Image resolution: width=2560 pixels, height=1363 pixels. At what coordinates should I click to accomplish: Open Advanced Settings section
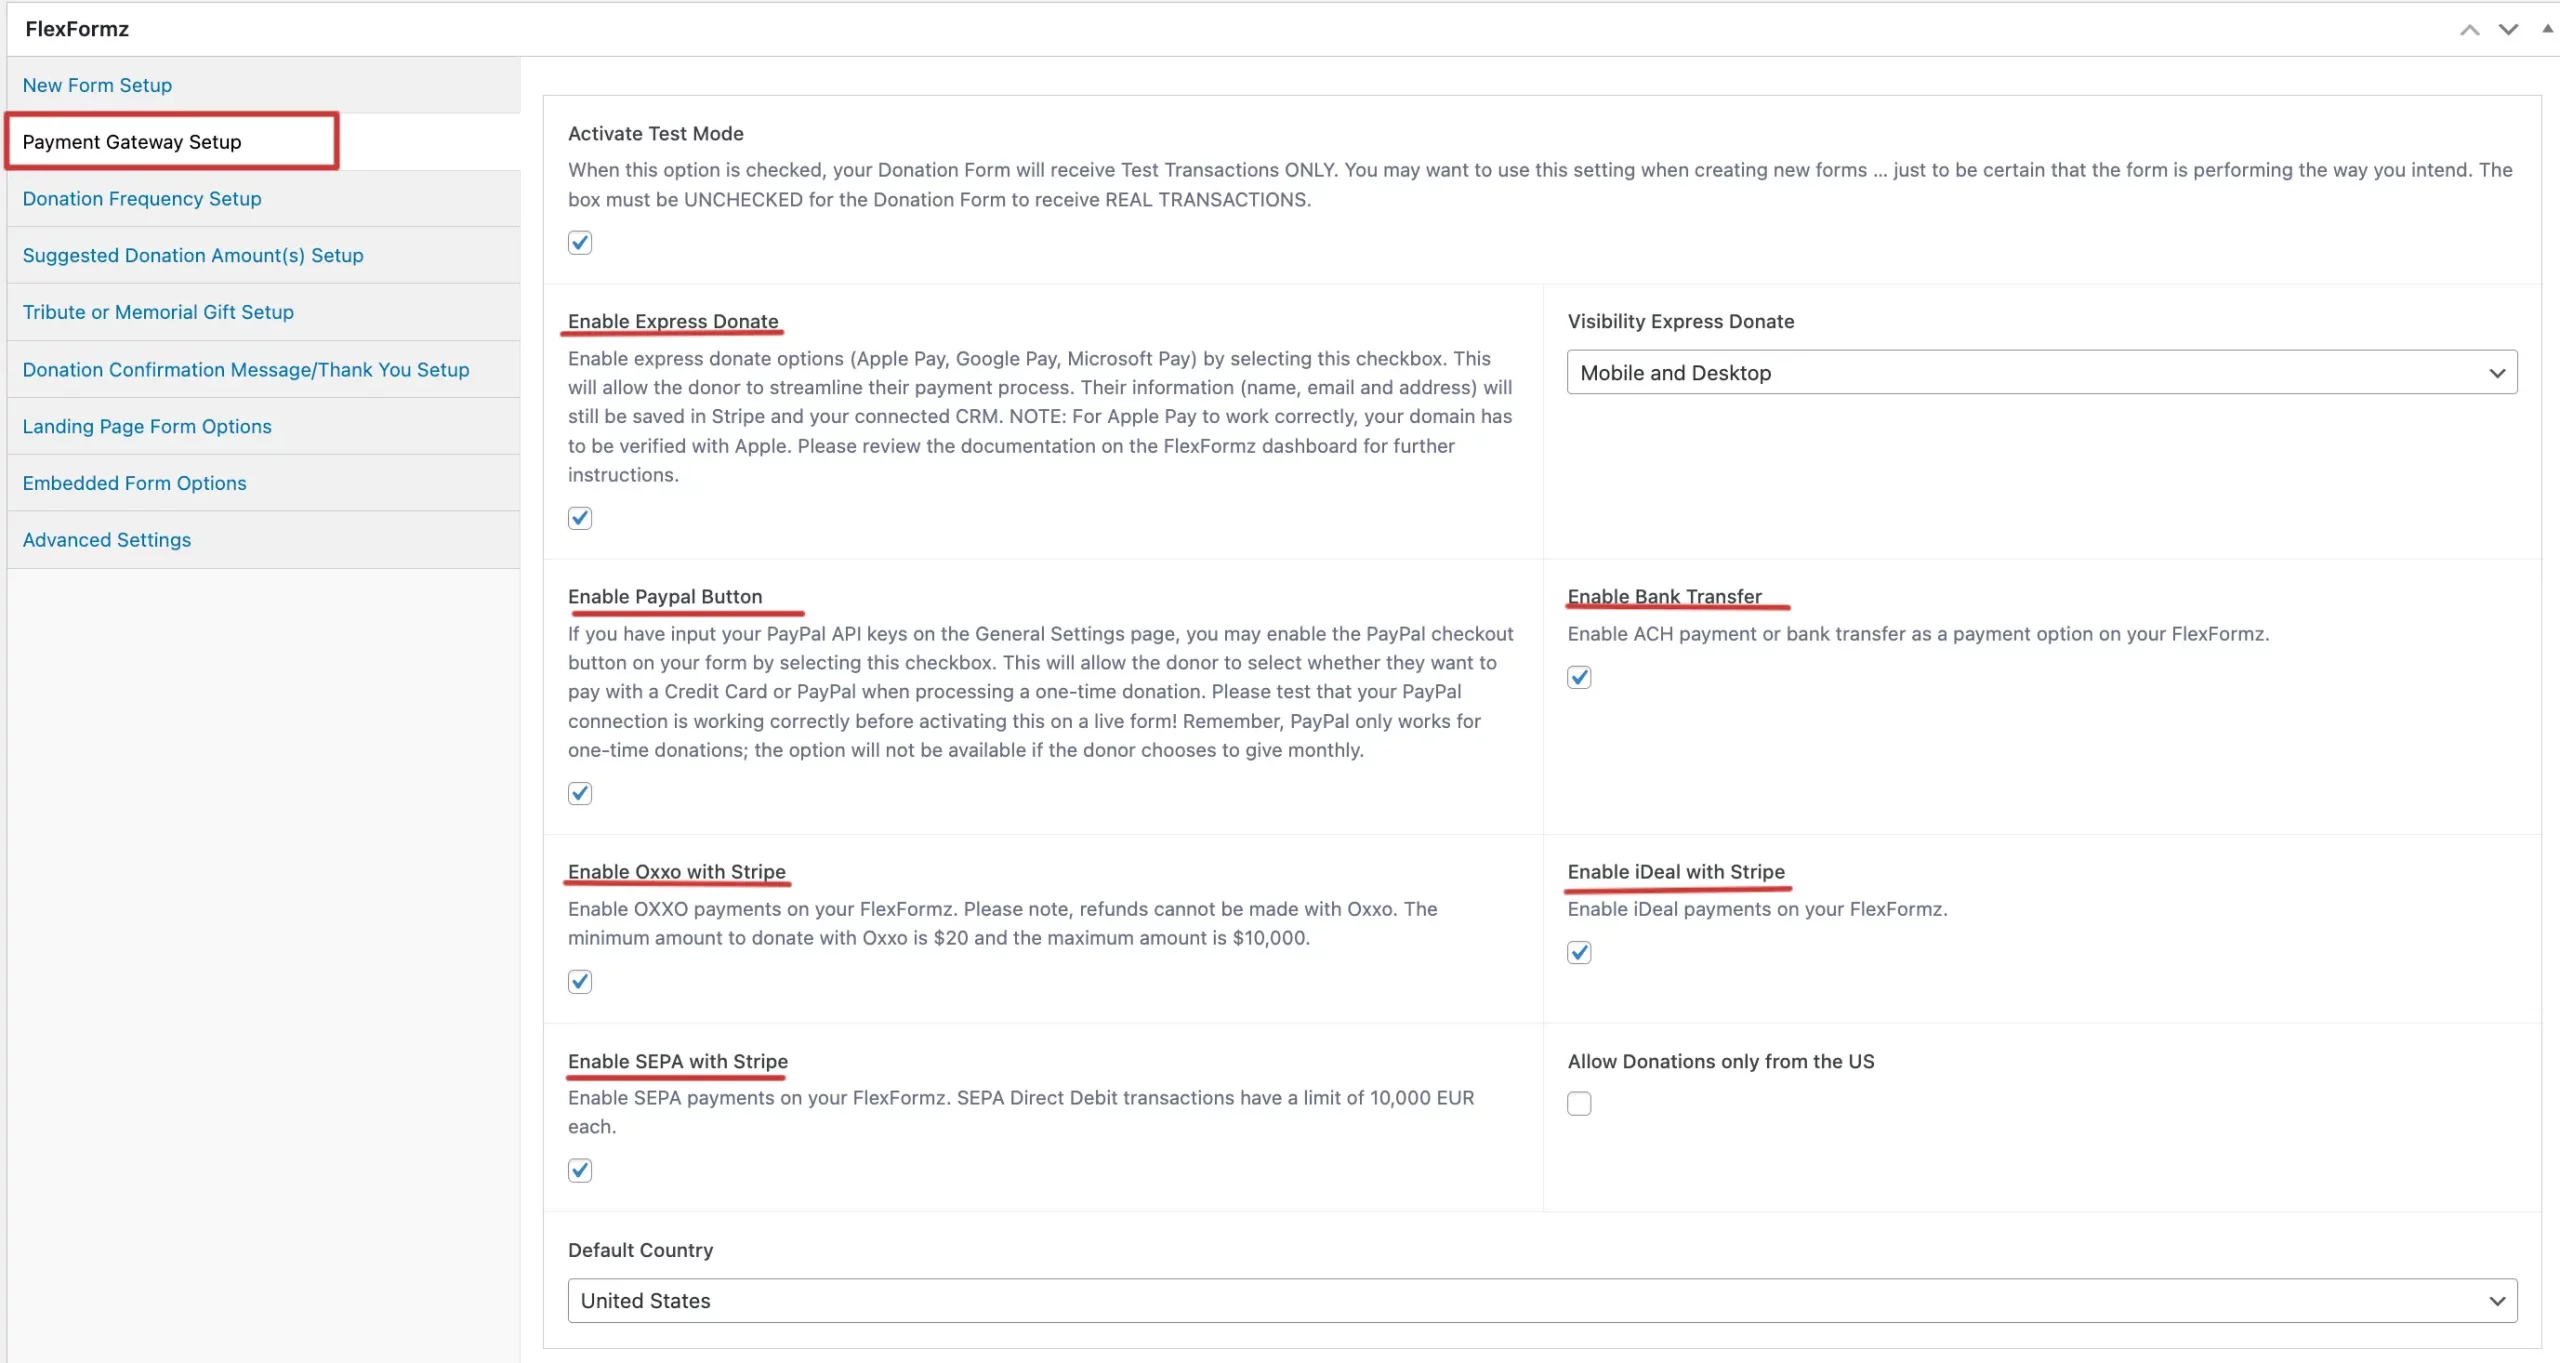107,540
